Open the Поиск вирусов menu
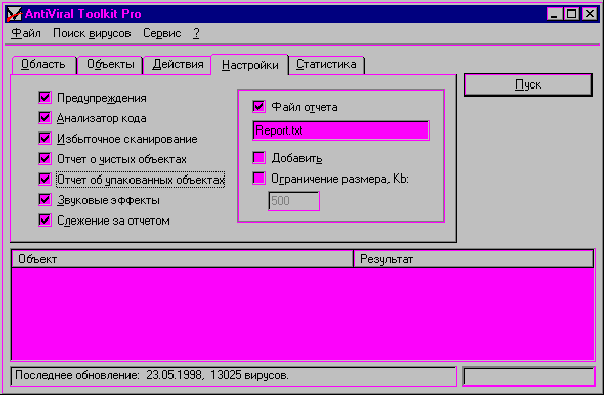 point(92,34)
